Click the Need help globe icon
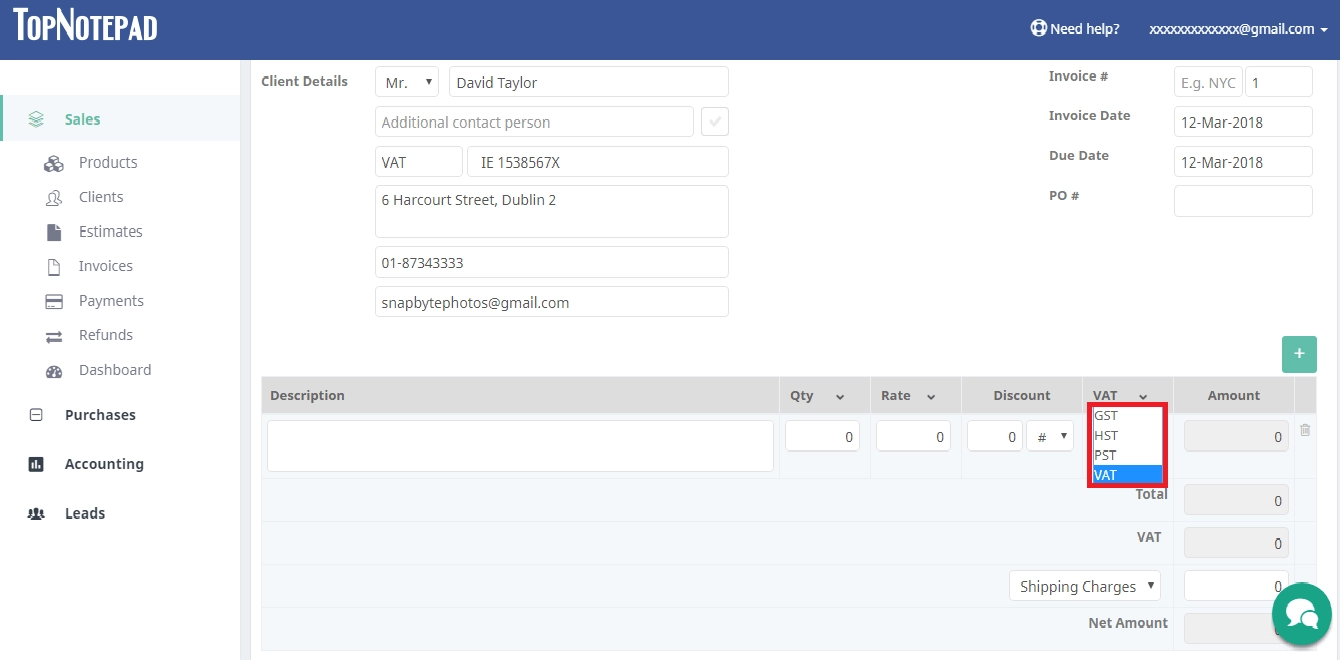 pyautogui.click(x=1037, y=28)
